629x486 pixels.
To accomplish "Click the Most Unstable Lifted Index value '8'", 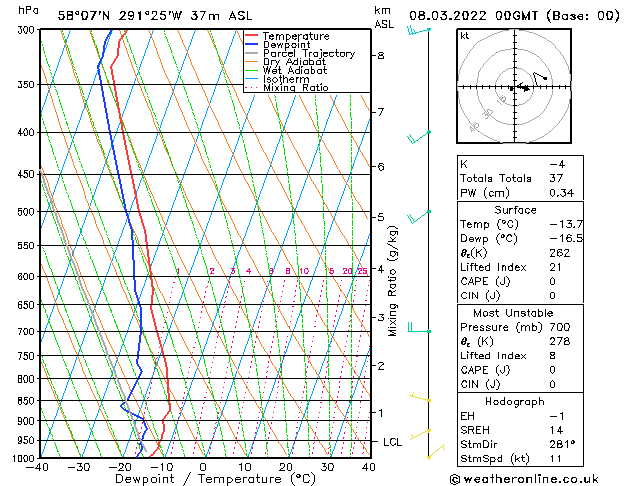I will (x=552, y=356).
